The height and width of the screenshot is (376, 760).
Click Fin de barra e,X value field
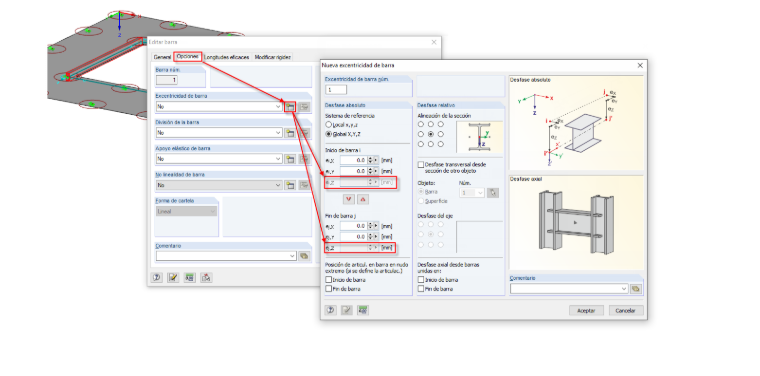pyautogui.click(x=353, y=226)
